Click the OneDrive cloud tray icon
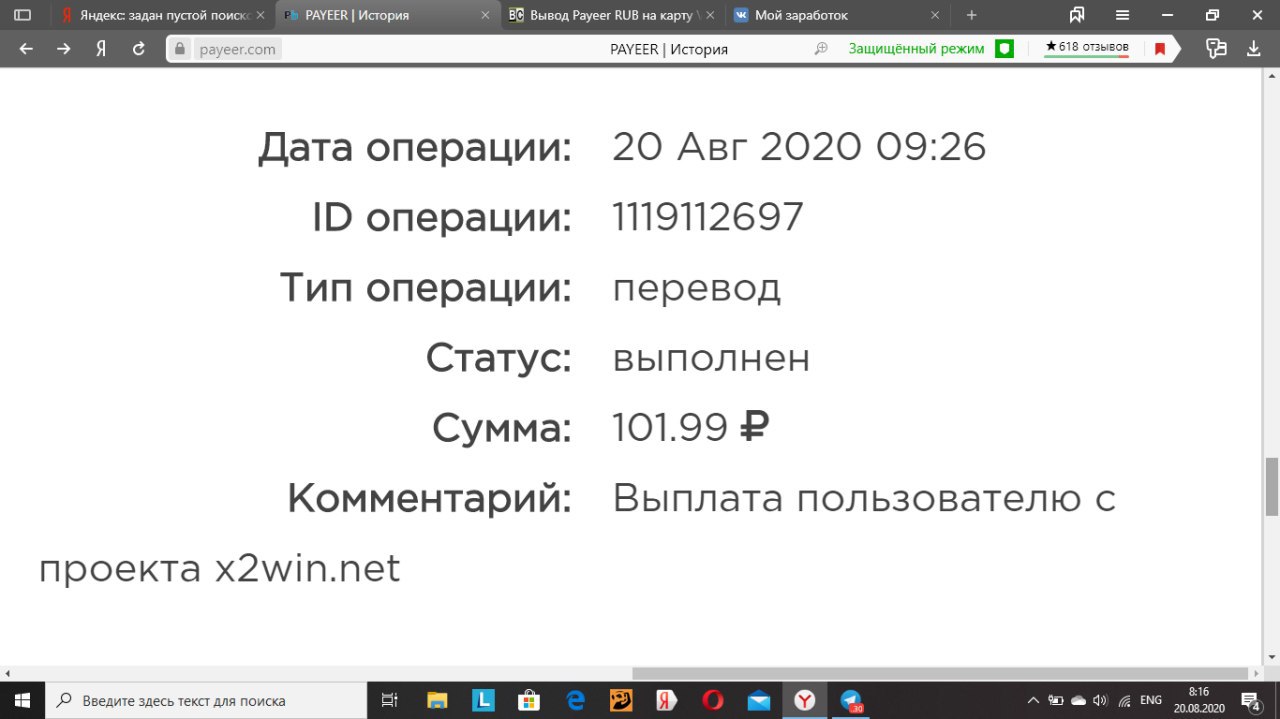This screenshot has height=719, width=1280. point(1078,700)
